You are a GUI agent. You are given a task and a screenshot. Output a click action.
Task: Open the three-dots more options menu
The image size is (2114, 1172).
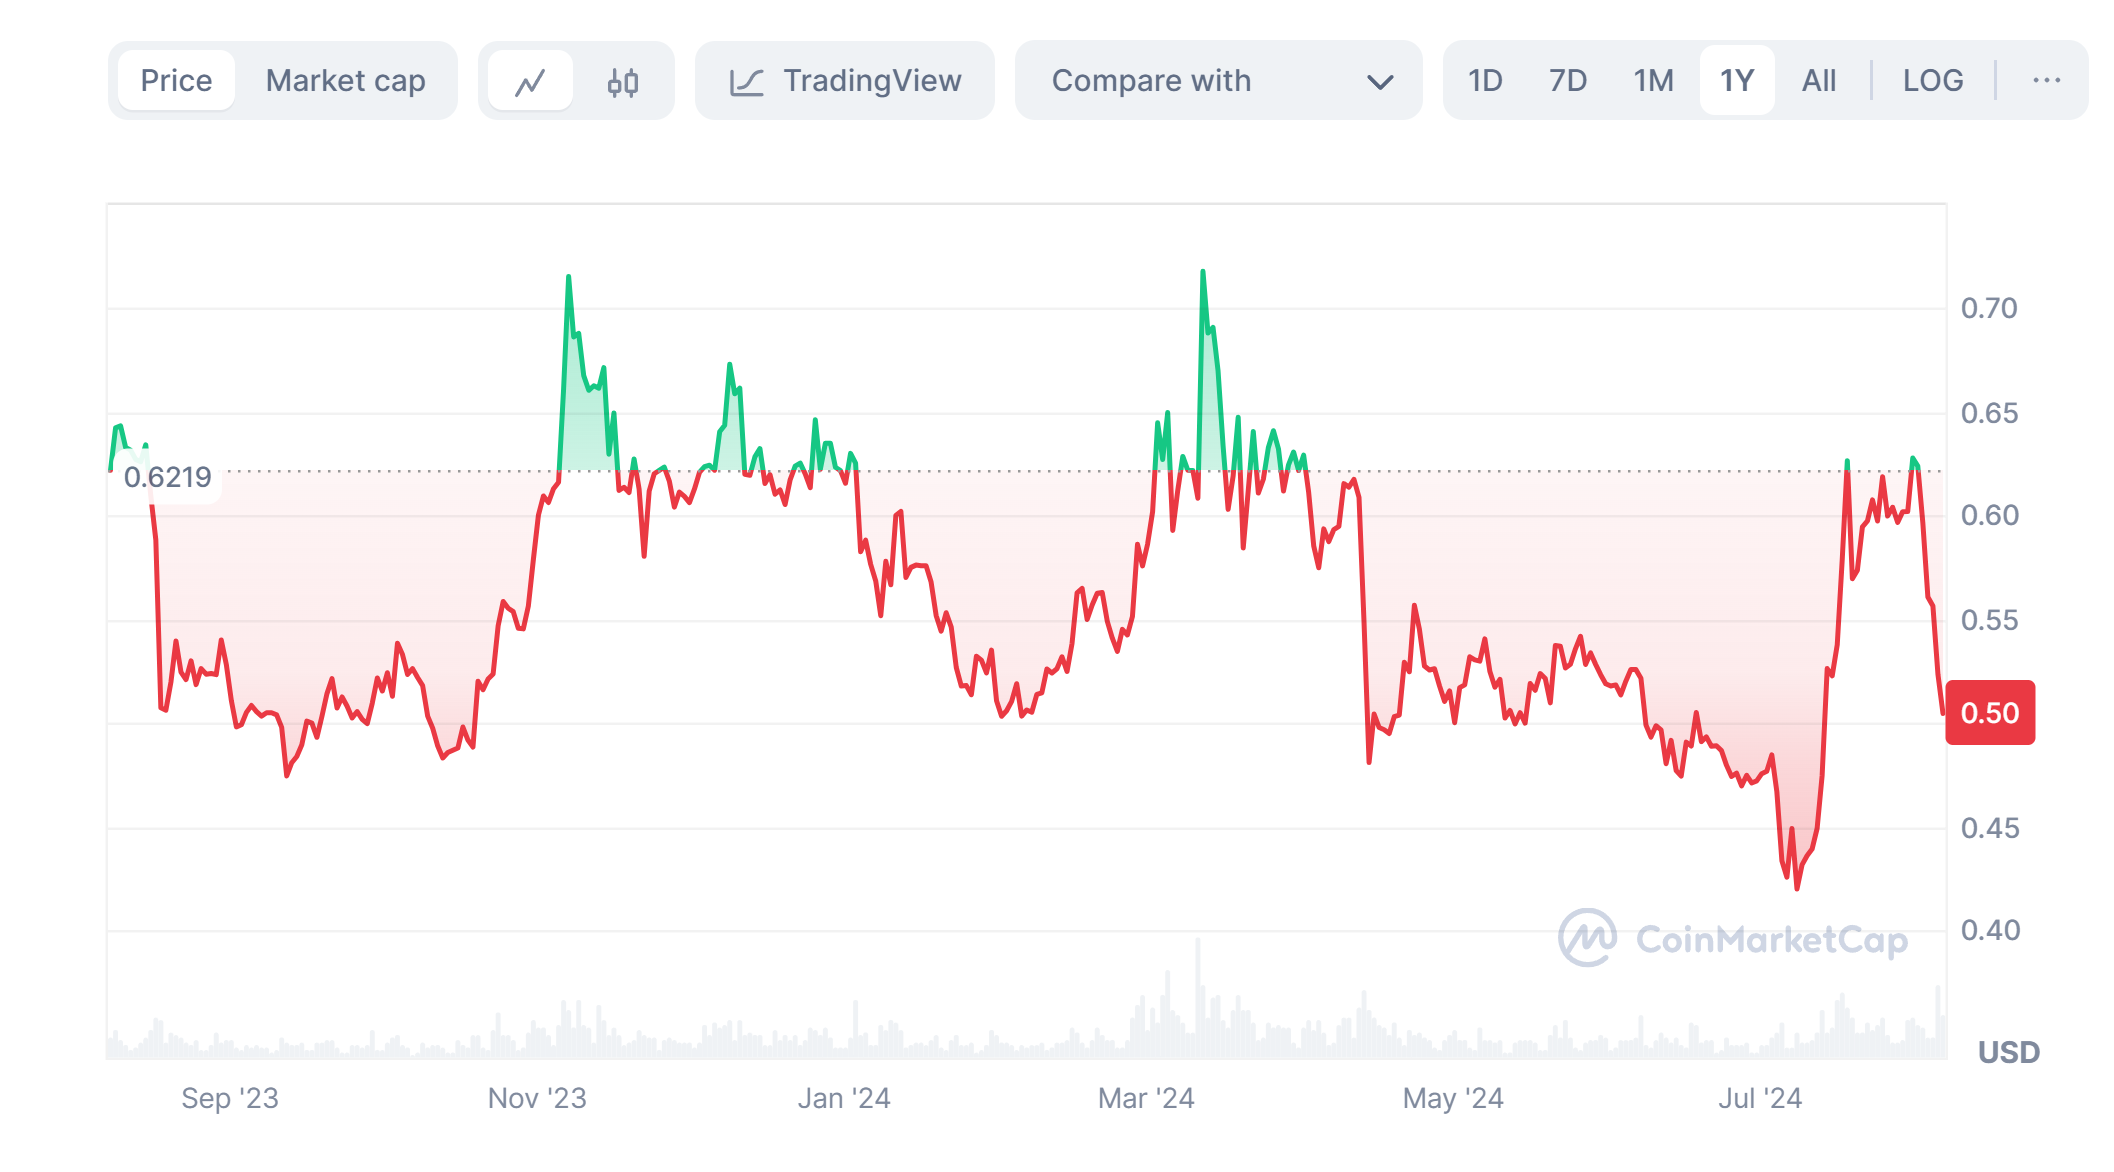click(x=2046, y=81)
